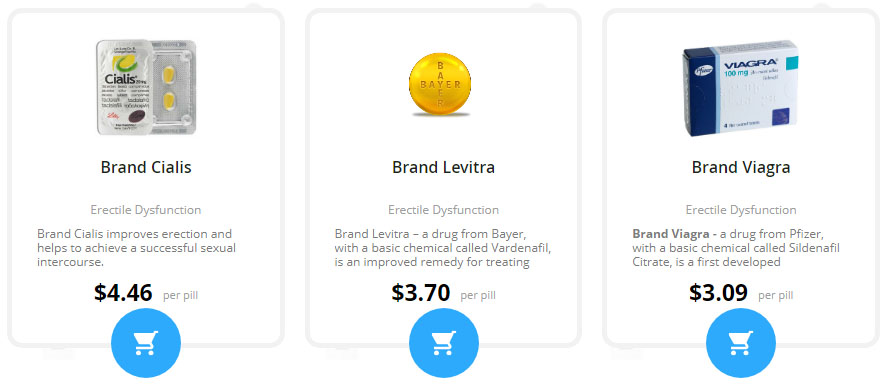Open the Brand Levitra product title

[x=443, y=167]
